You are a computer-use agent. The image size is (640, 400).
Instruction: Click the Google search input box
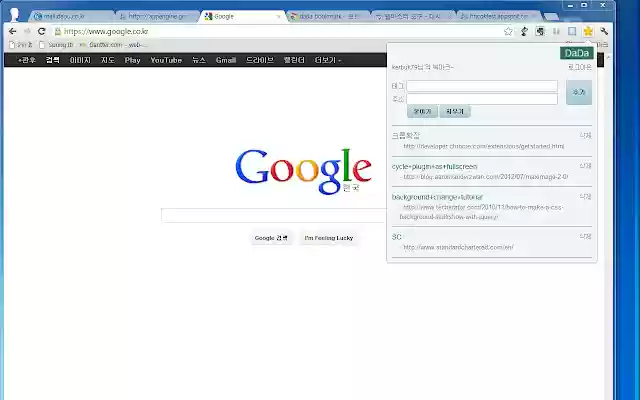(273, 216)
